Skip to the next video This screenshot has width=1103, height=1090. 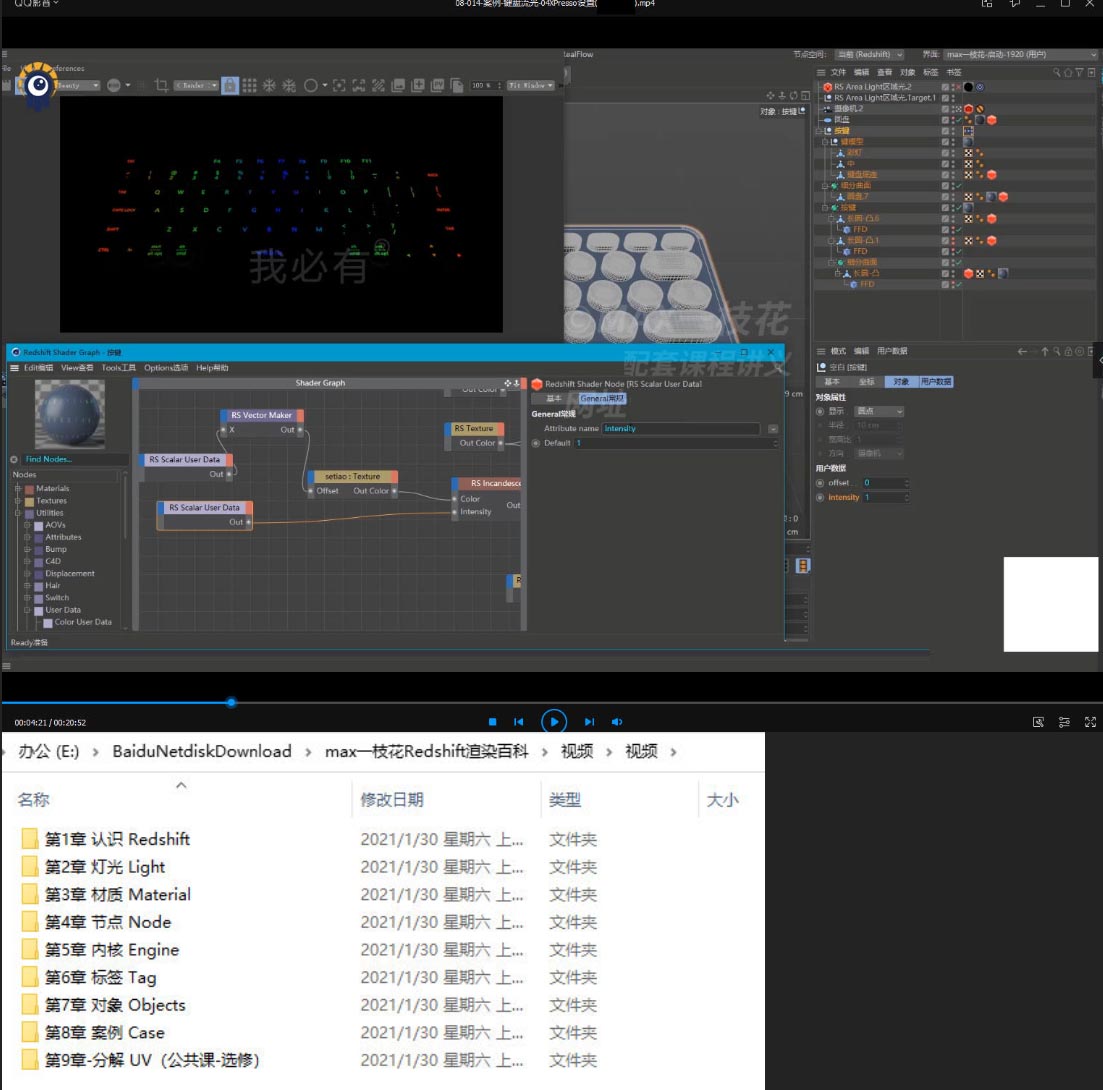(589, 722)
